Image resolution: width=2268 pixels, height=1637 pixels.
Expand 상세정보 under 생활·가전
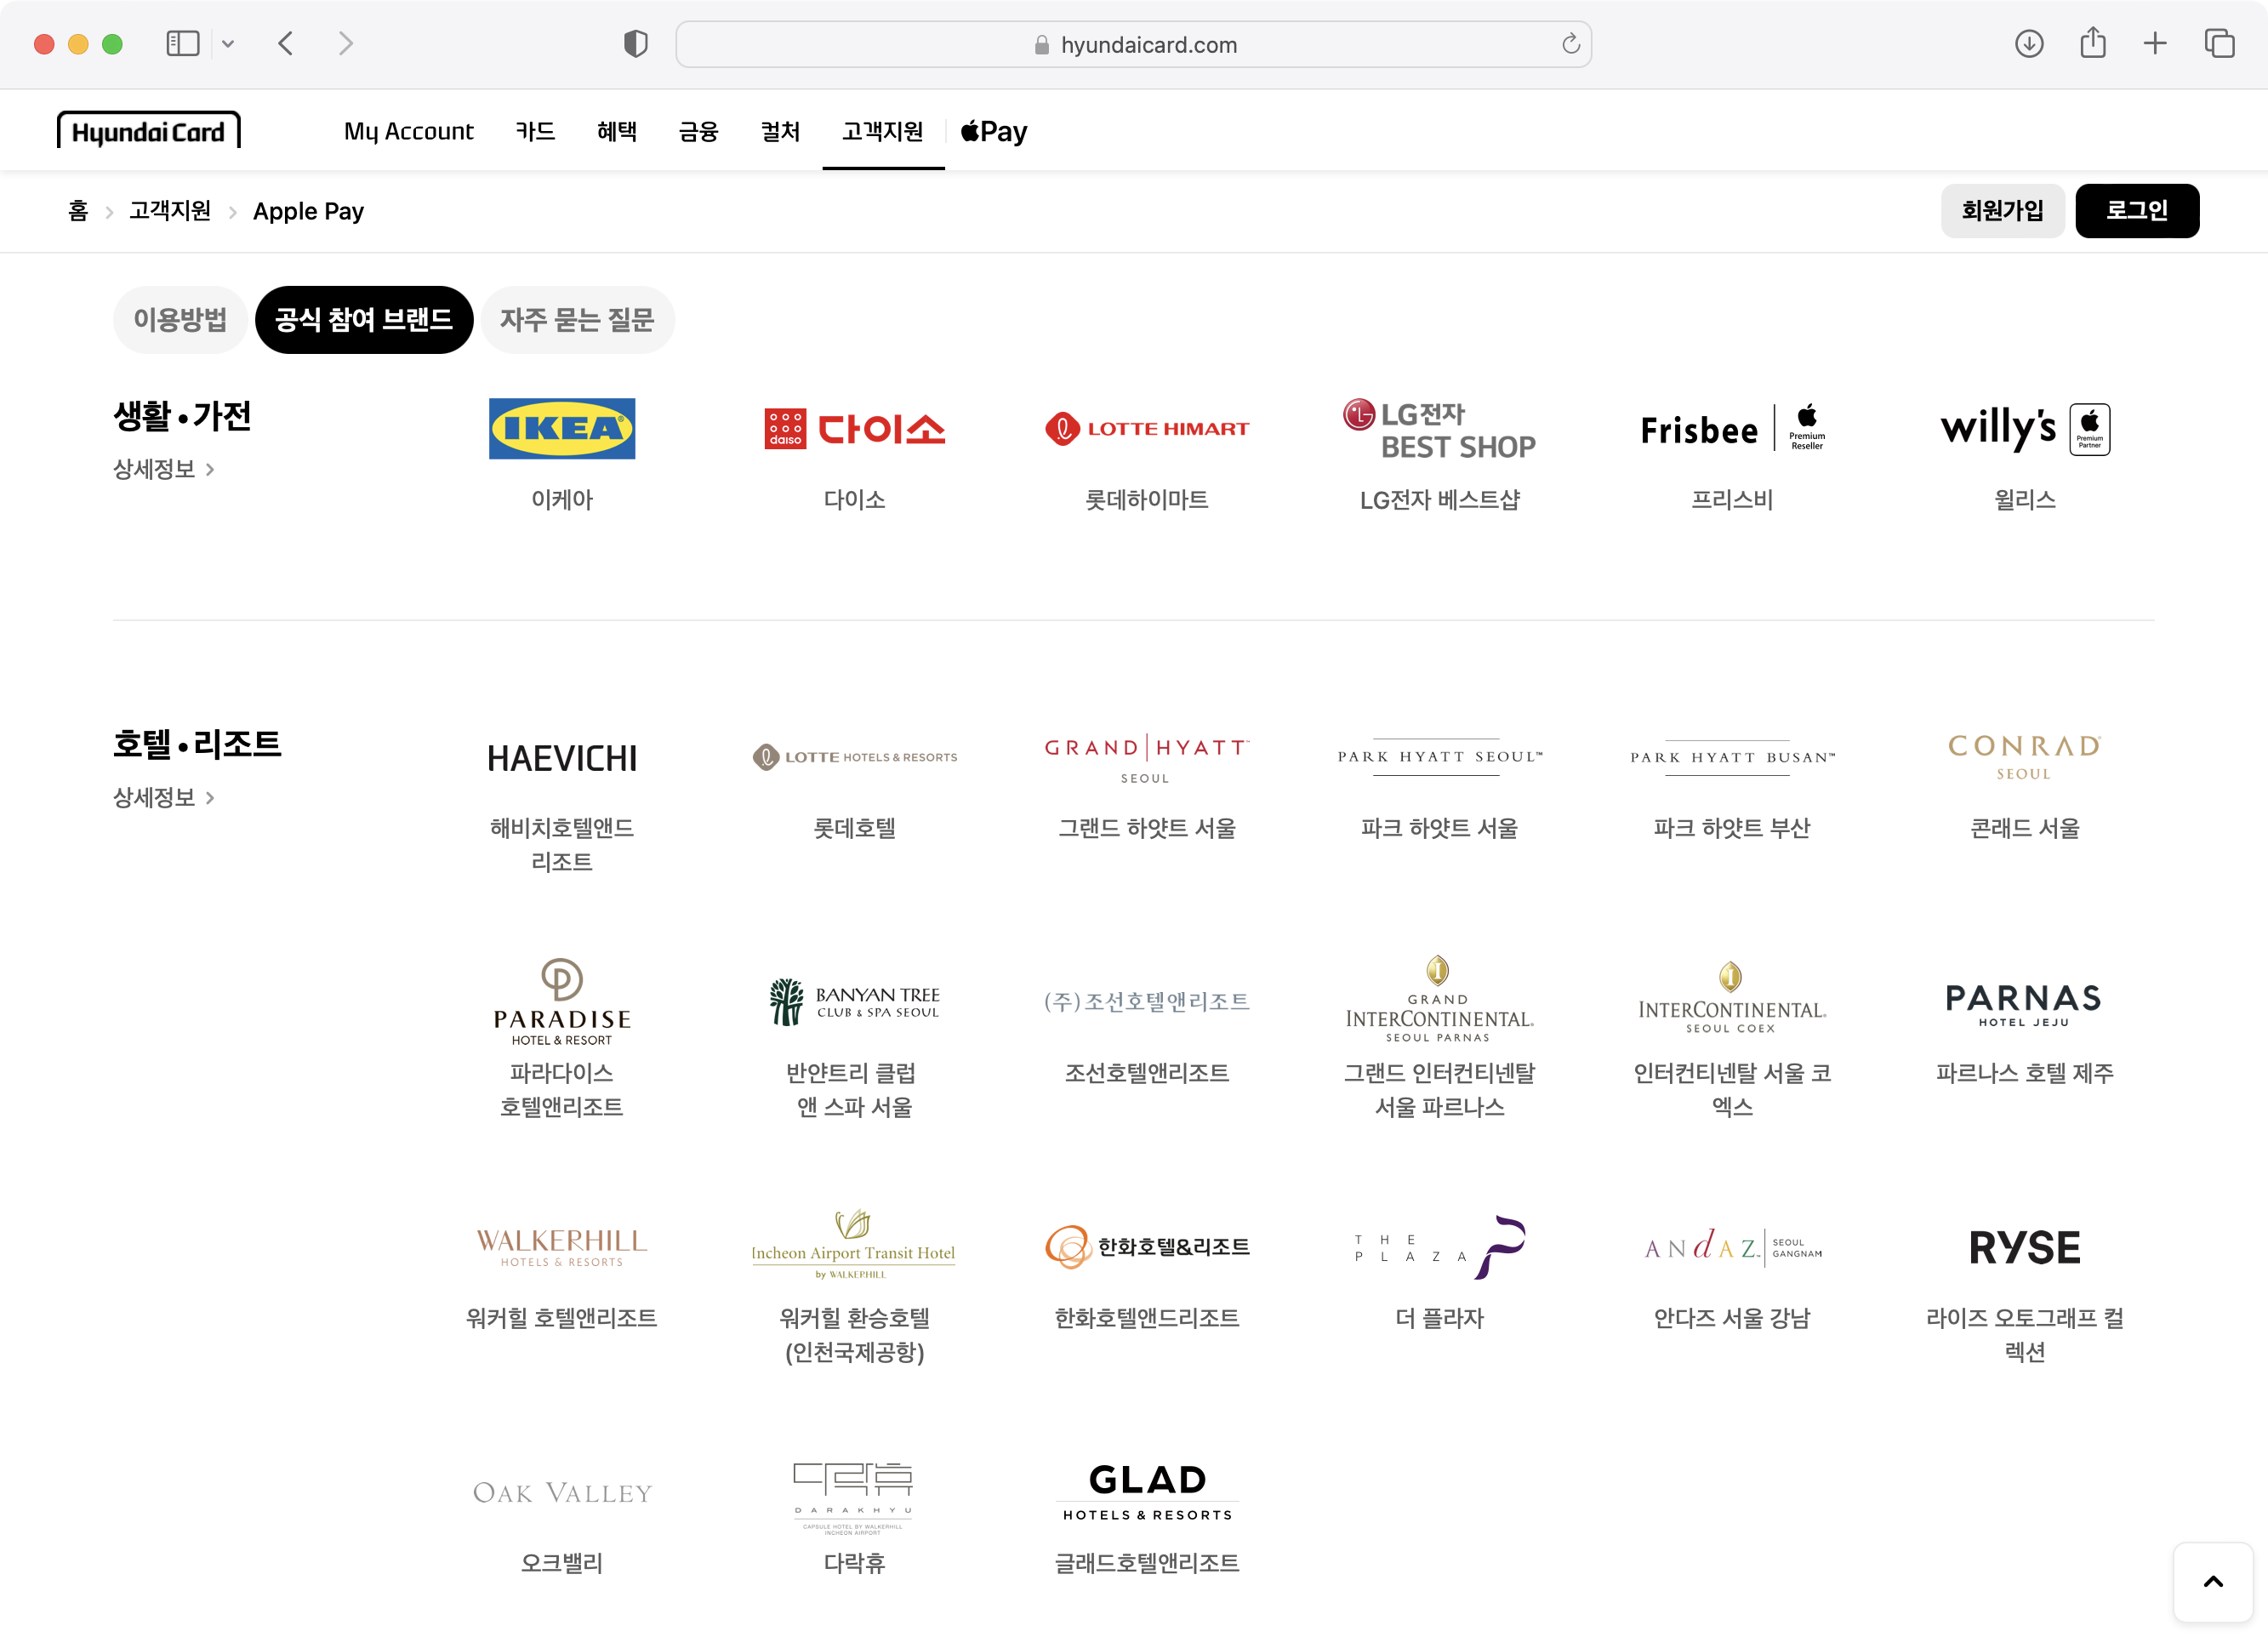[164, 469]
